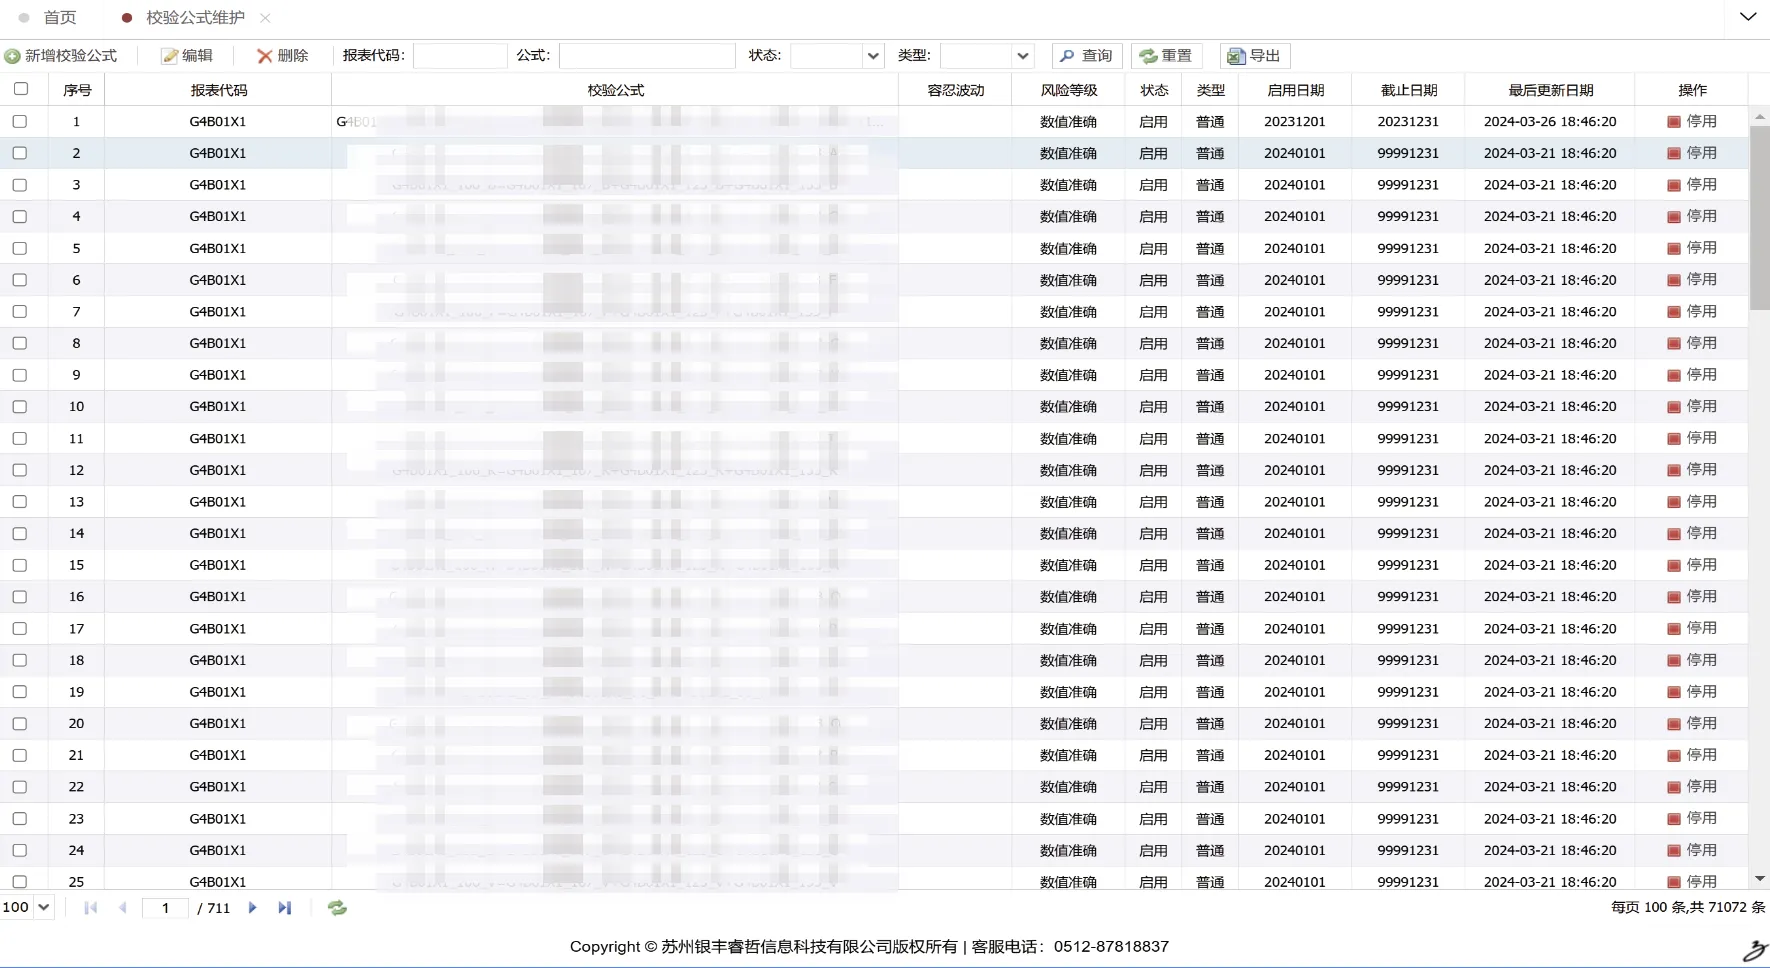Click the edit pencil icon in toolbar
1770x968 pixels.
170,56
